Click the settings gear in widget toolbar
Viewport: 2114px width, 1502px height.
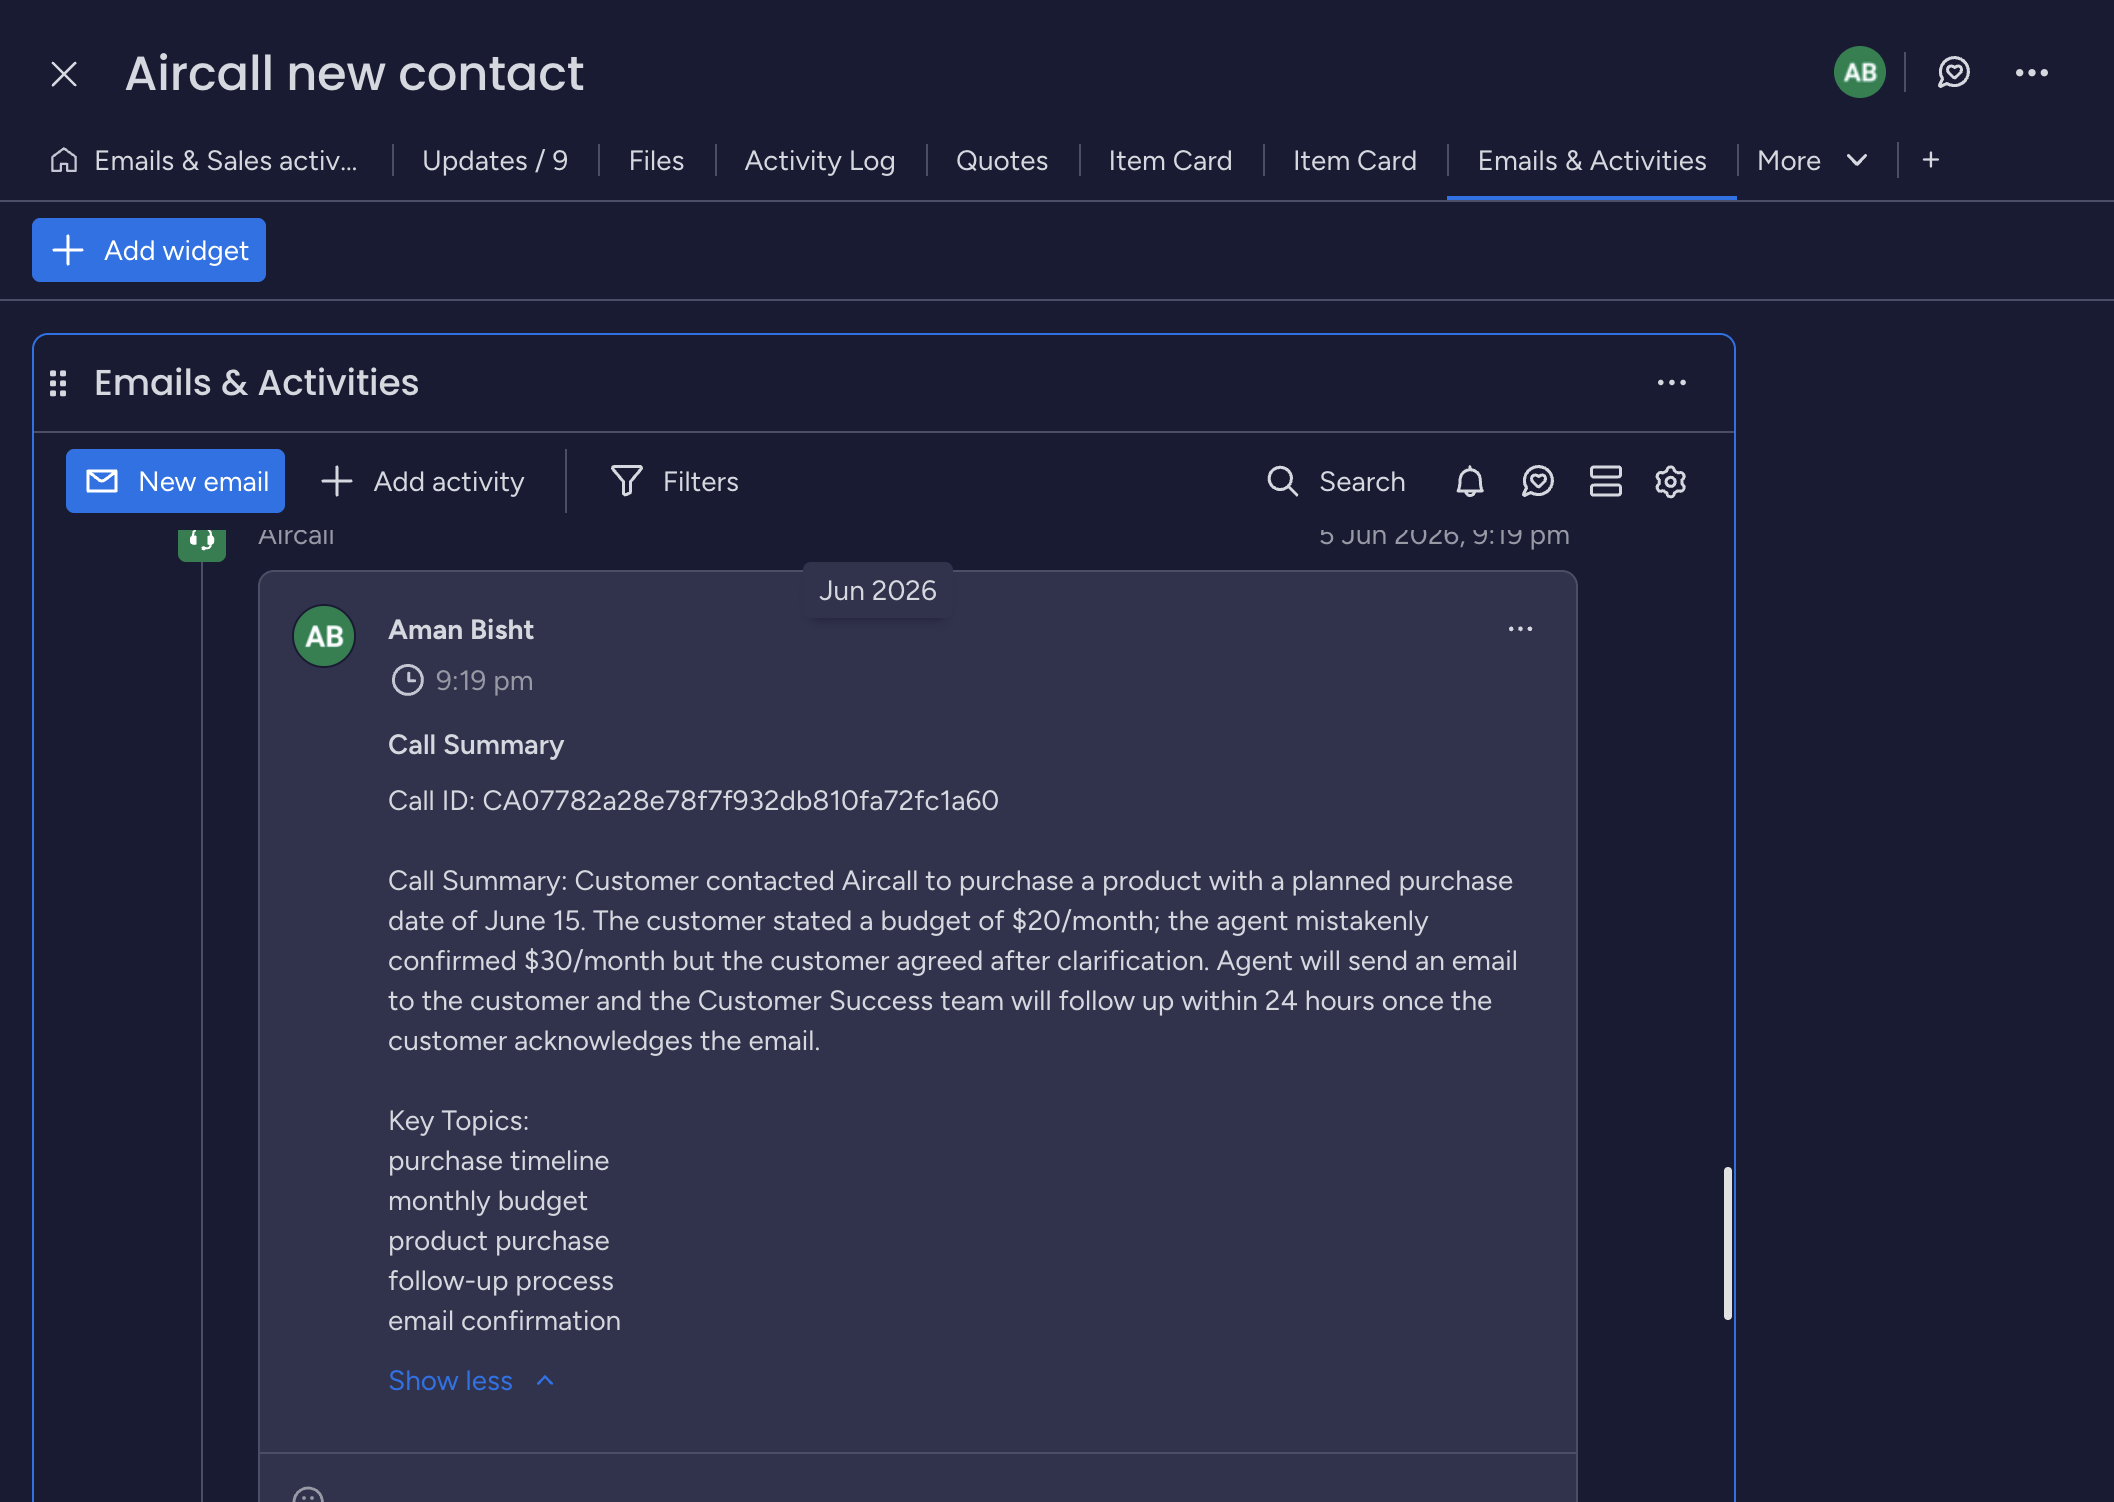pyautogui.click(x=1670, y=481)
